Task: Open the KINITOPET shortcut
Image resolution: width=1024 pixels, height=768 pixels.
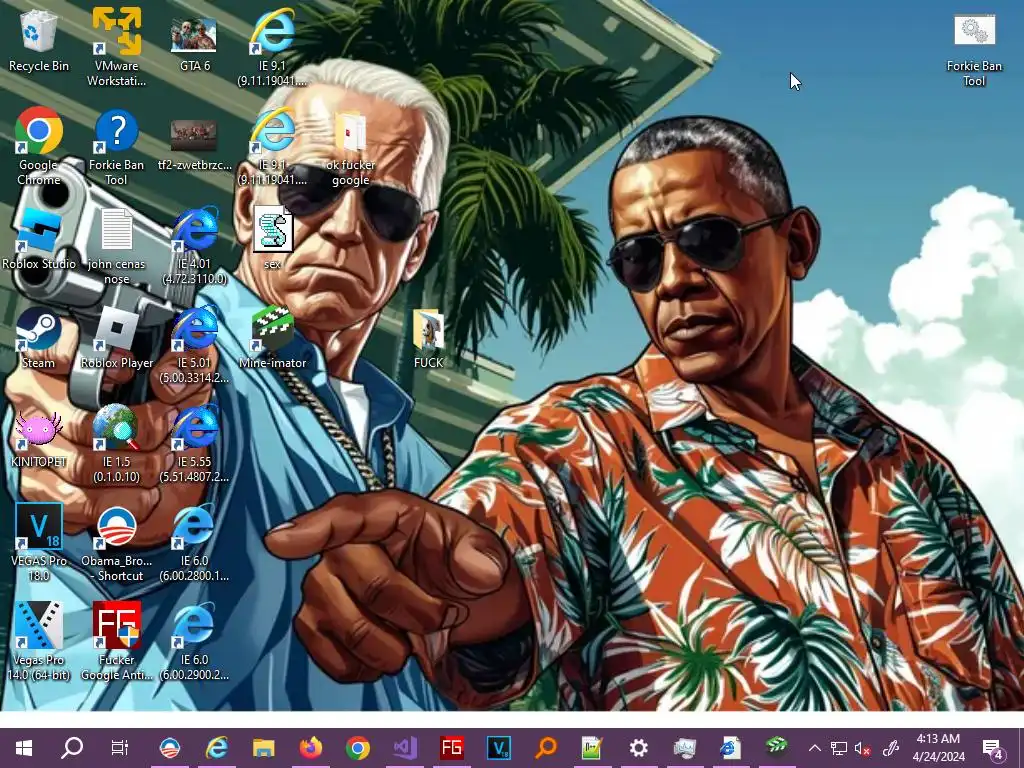Action: click(x=39, y=438)
